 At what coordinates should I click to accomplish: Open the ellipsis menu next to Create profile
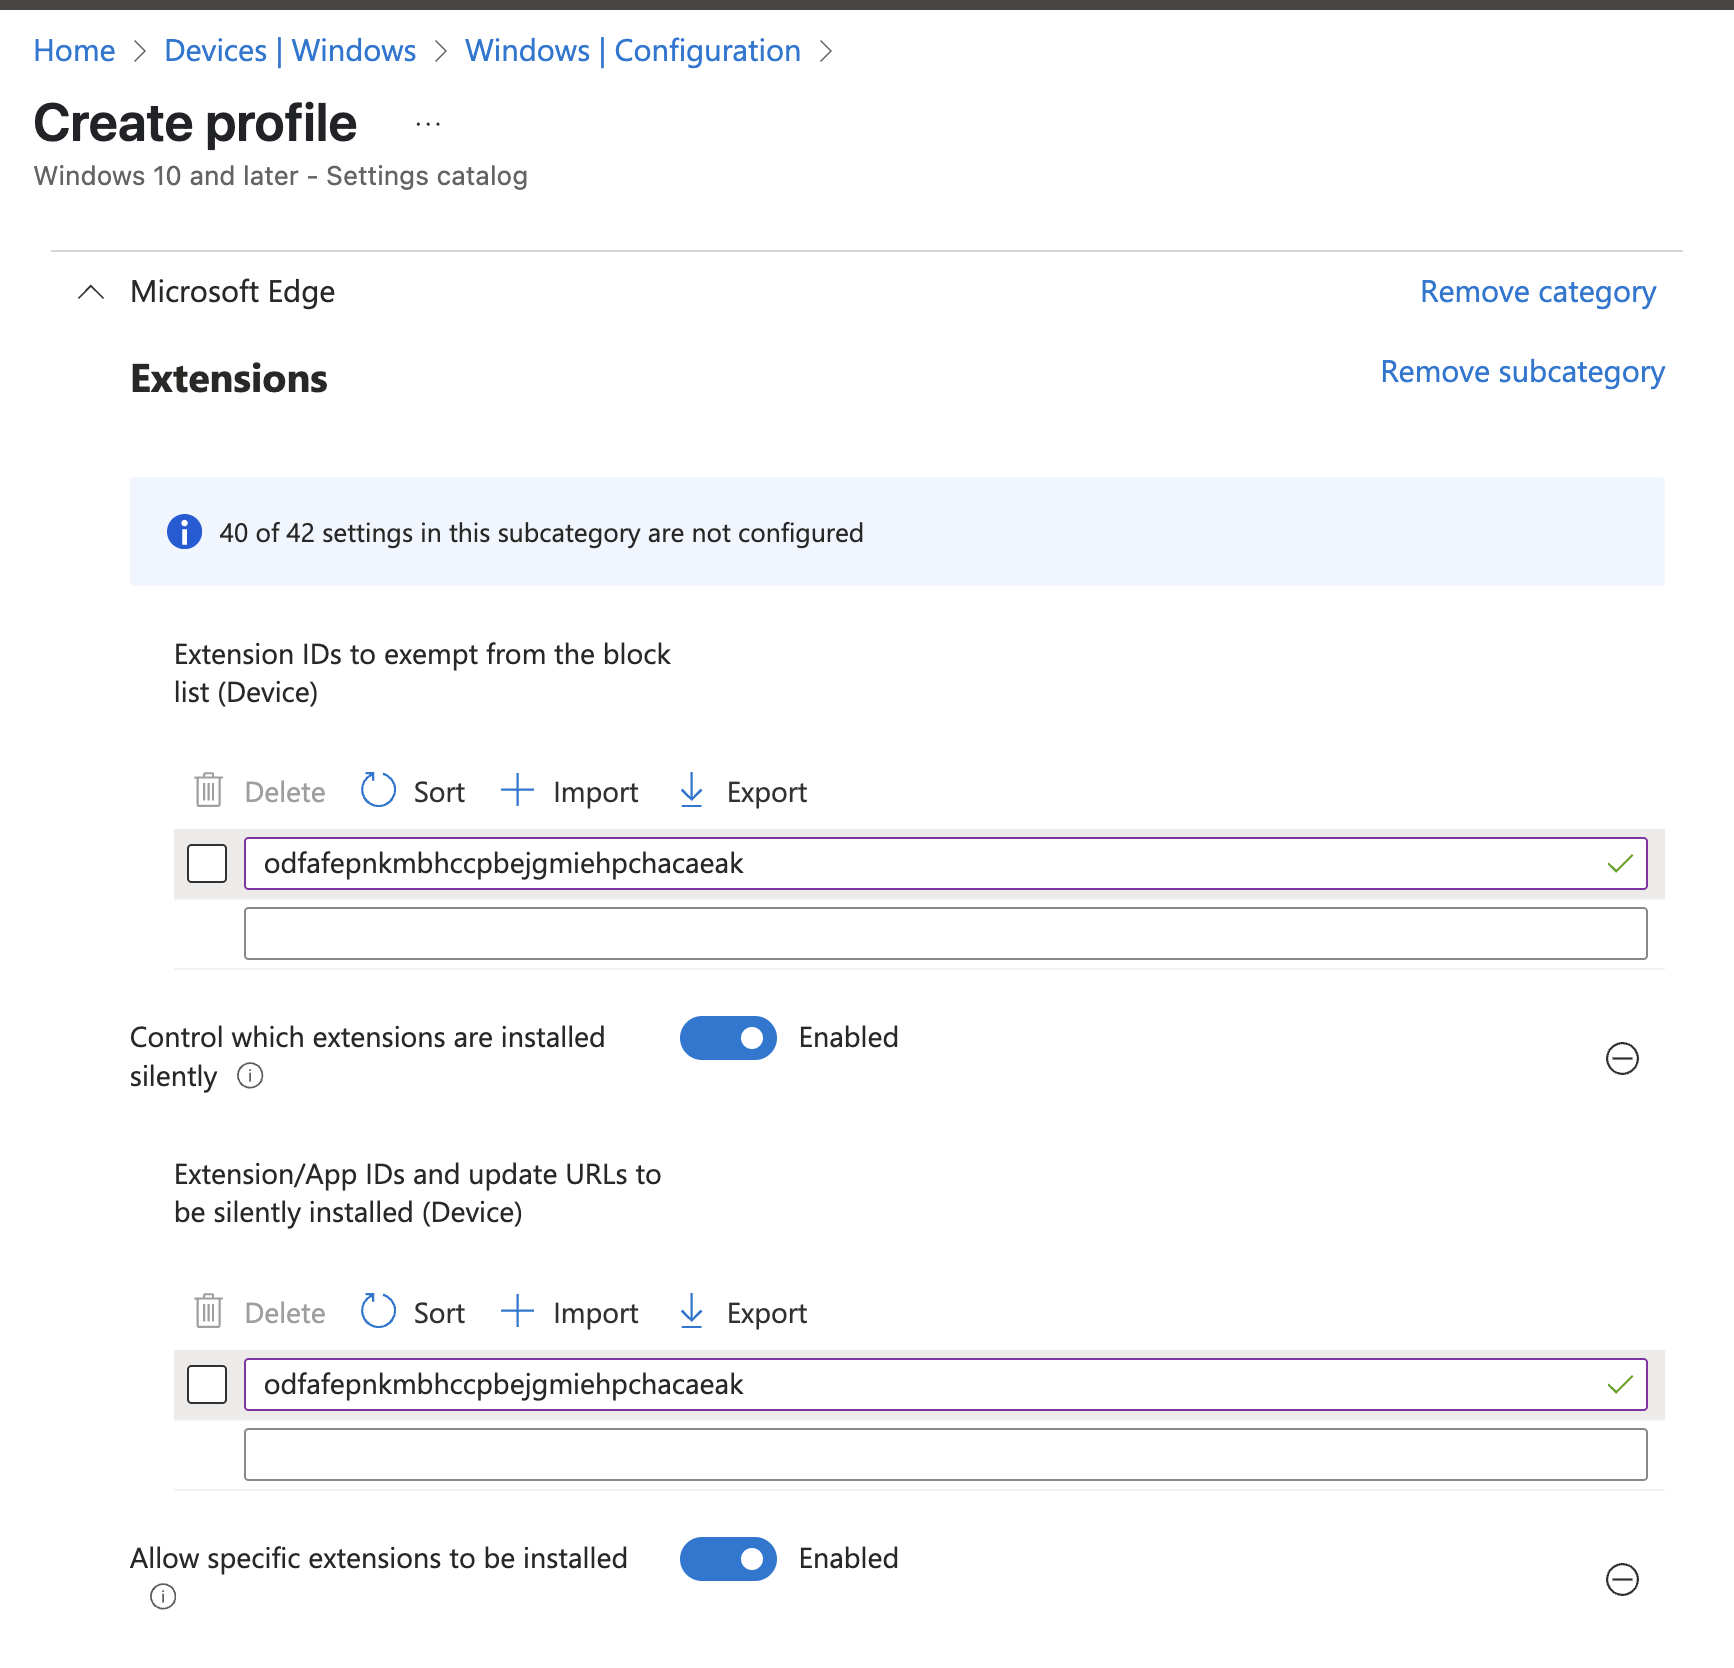pos(428,125)
